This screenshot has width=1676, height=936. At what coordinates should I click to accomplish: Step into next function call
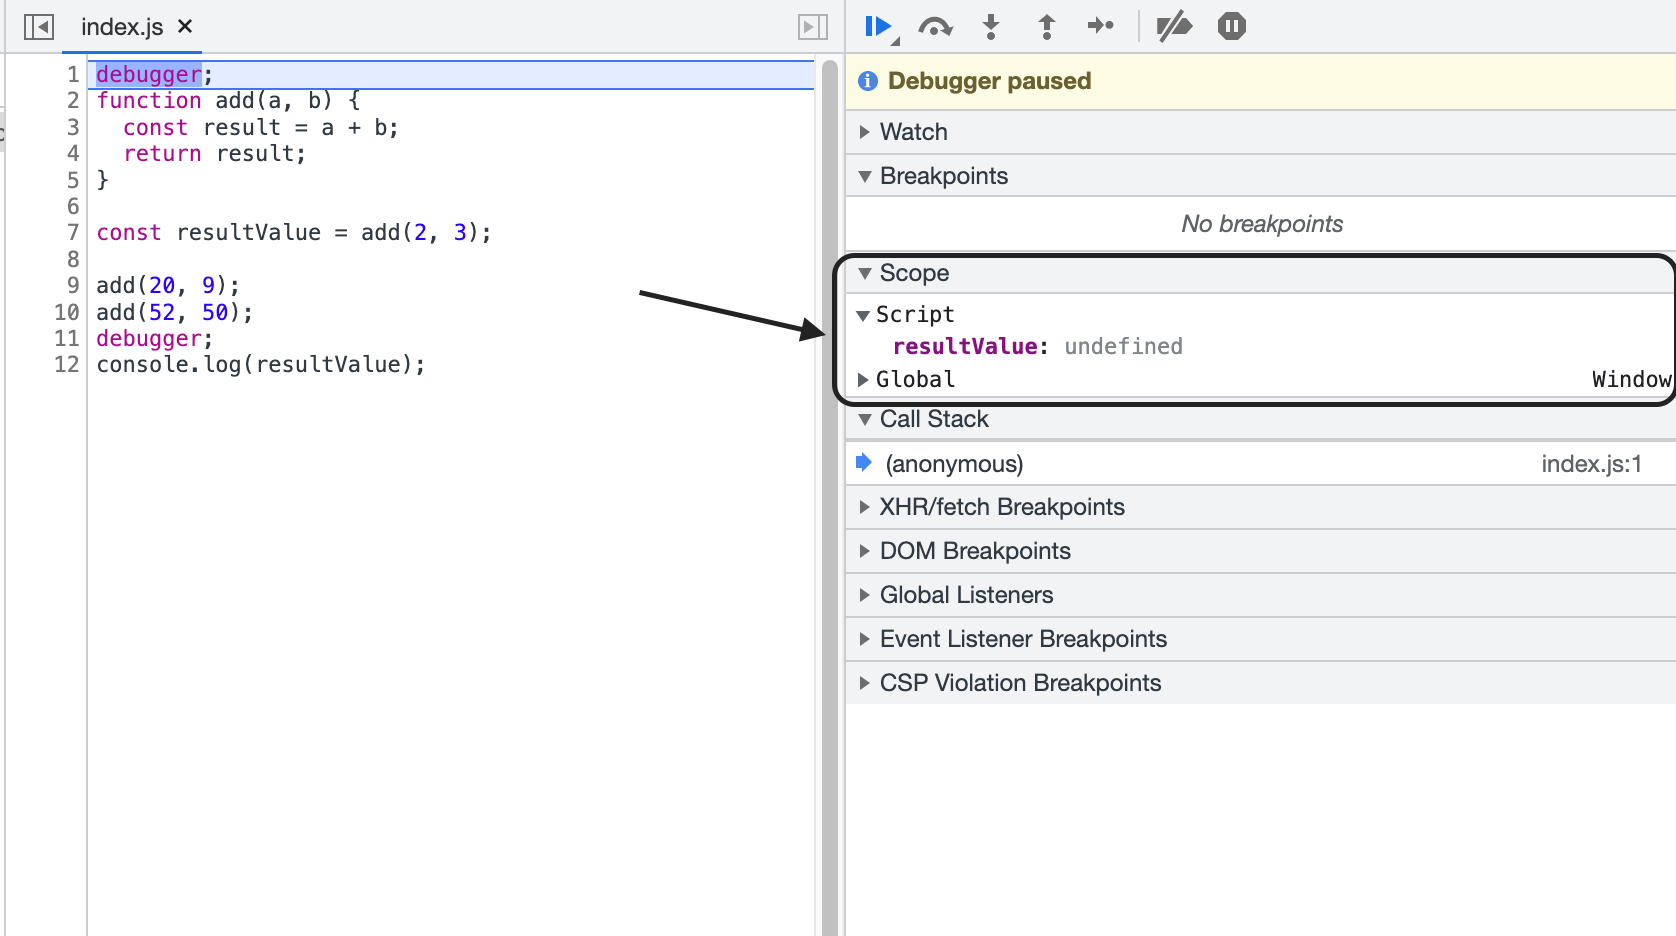[x=991, y=27]
